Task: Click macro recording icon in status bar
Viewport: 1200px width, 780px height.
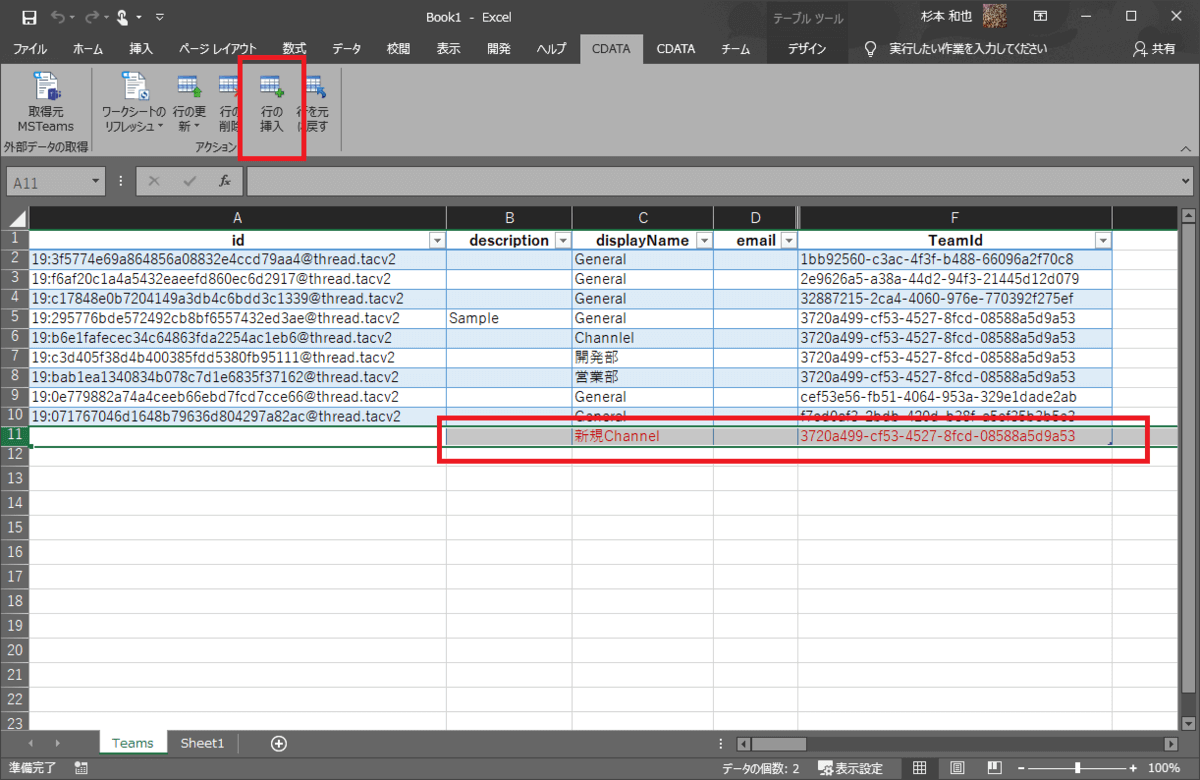Action: click(81, 768)
